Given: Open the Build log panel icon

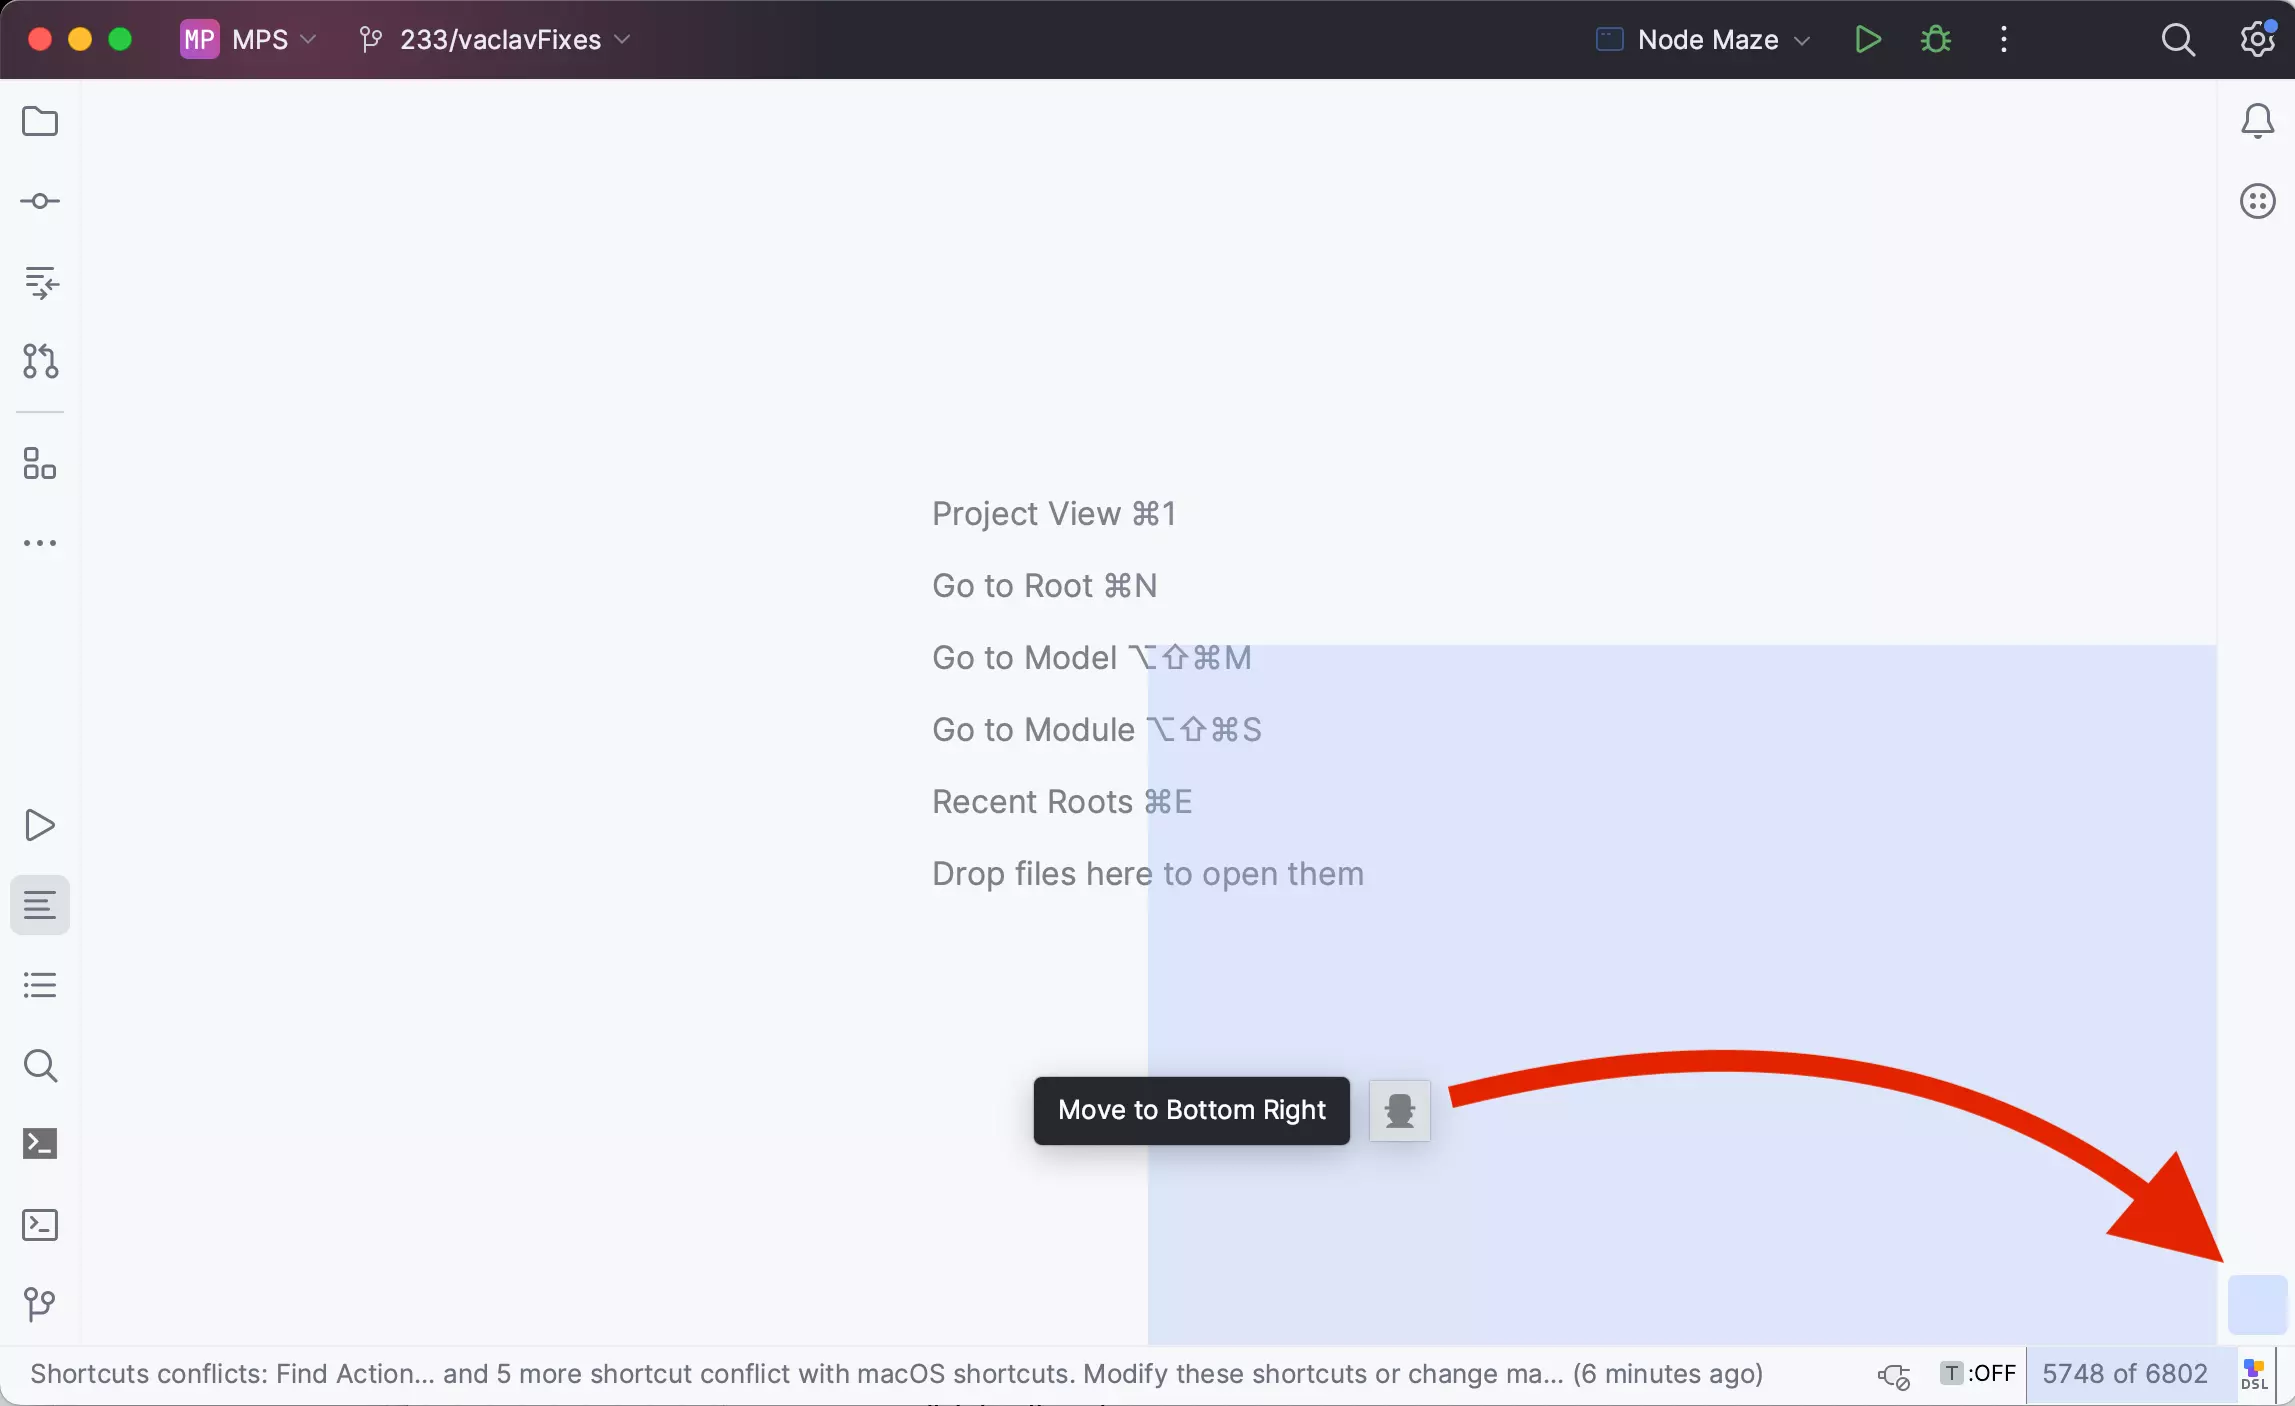Looking at the screenshot, I should (41, 905).
